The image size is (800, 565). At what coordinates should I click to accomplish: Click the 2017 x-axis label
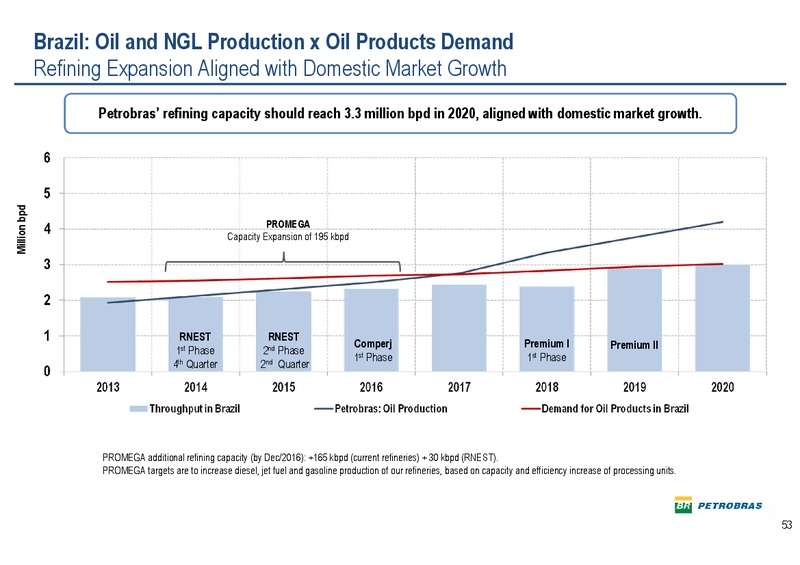click(x=459, y=387)
